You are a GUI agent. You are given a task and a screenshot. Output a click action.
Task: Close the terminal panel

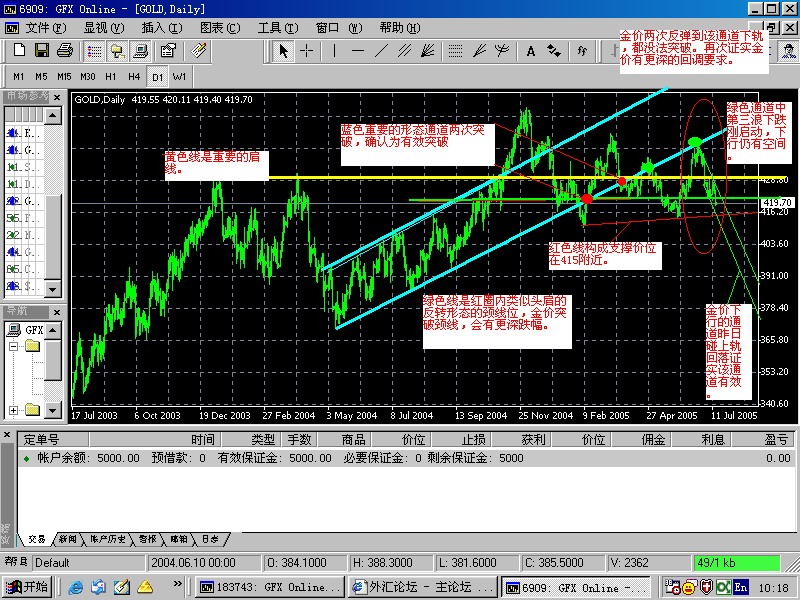click(x=7, y=435)
